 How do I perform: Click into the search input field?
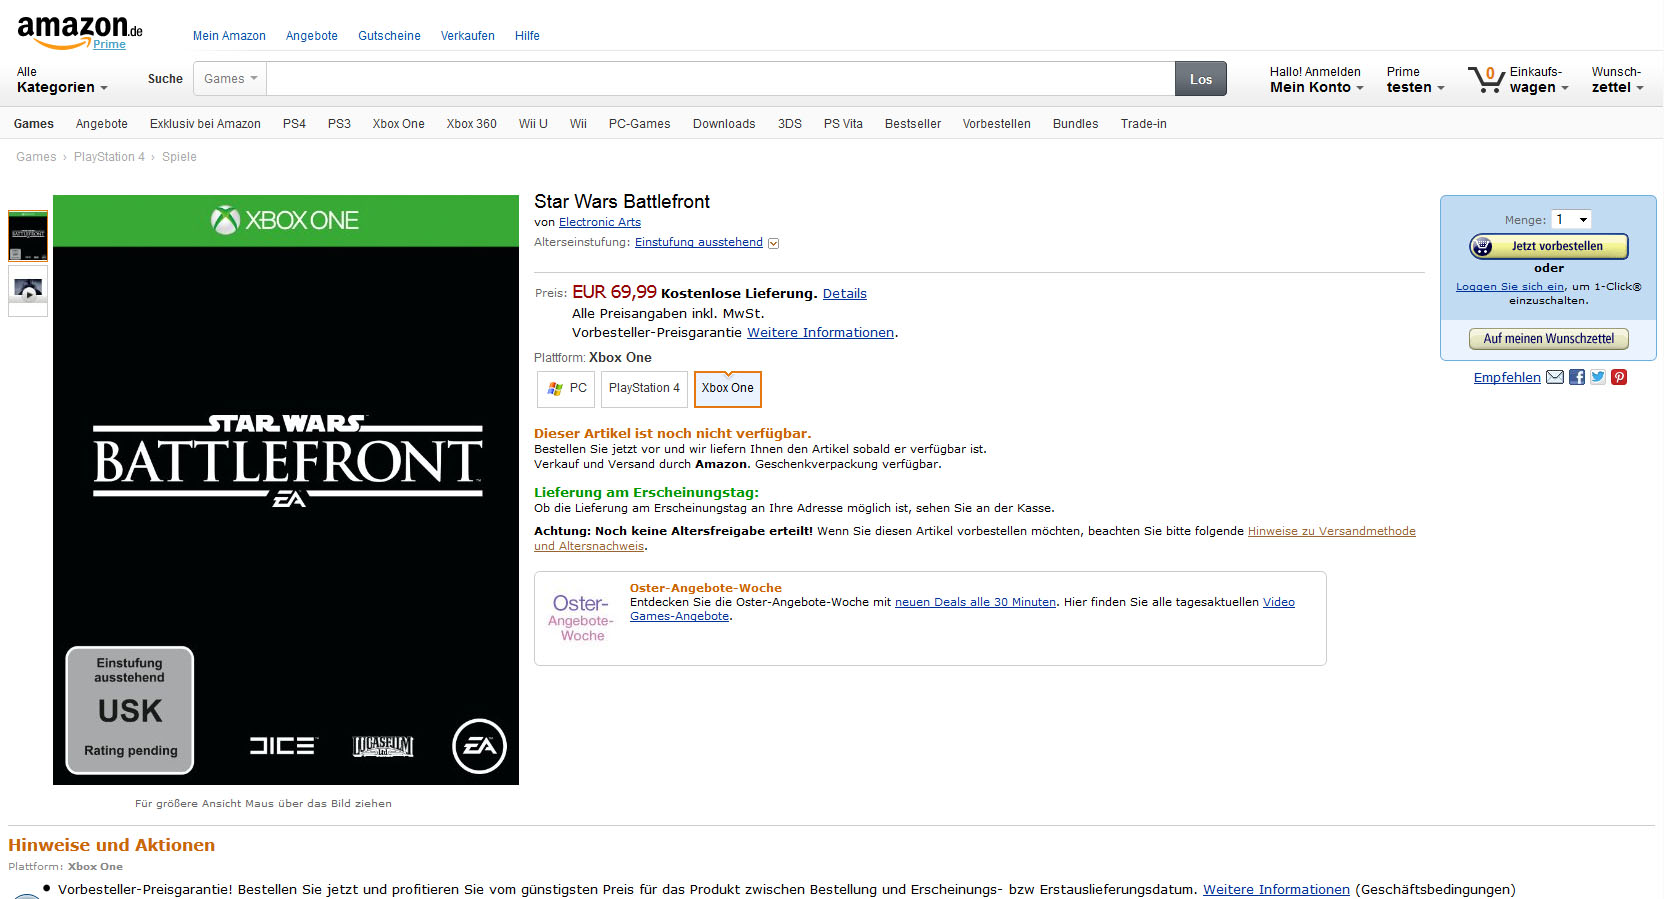720,79
